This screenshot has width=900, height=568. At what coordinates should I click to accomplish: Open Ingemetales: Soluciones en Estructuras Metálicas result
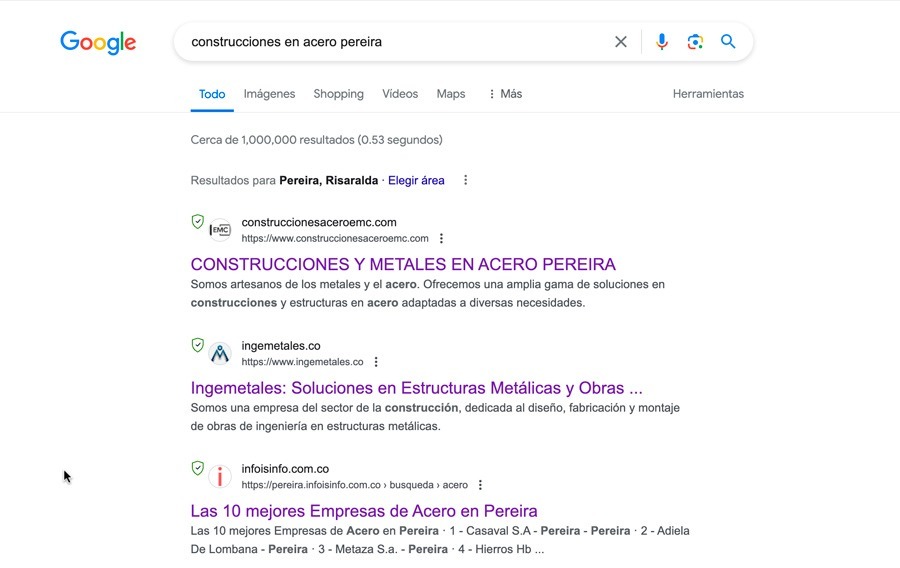pyautogui.click(x=417, y=388)
